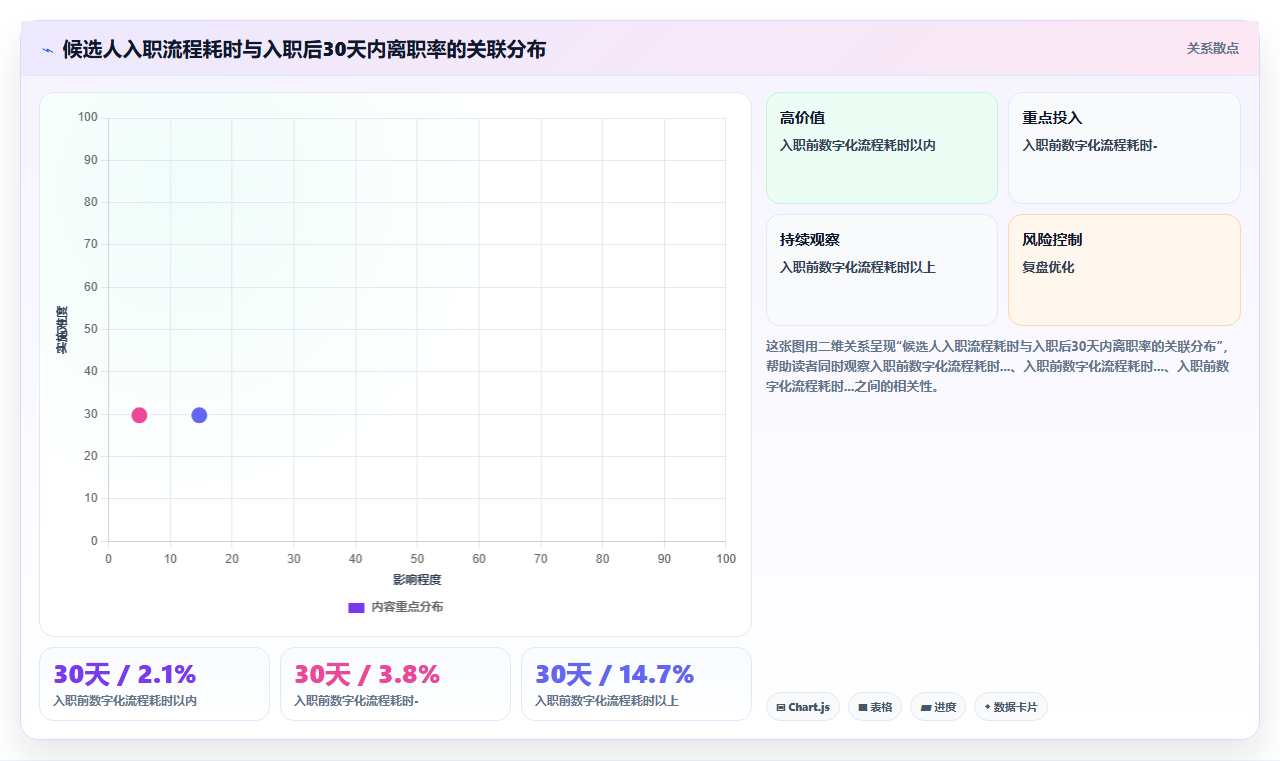Select the 30天 / 3.8% metric card
Viewport: 1280px width, 761px height.
[395, 684]
